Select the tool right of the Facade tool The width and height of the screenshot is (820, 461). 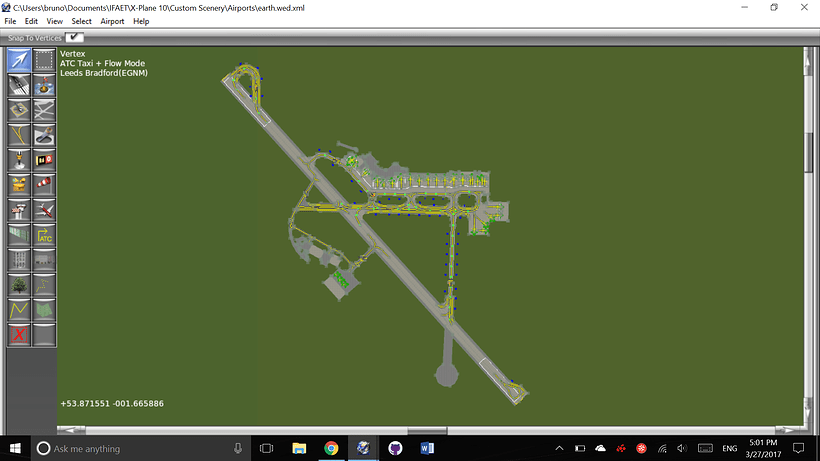tap(44, 260)
